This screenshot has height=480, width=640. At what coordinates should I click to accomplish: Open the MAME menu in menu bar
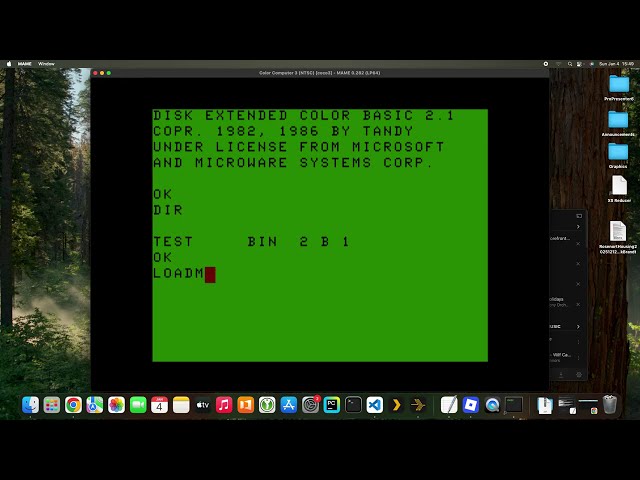click(24, 64)
